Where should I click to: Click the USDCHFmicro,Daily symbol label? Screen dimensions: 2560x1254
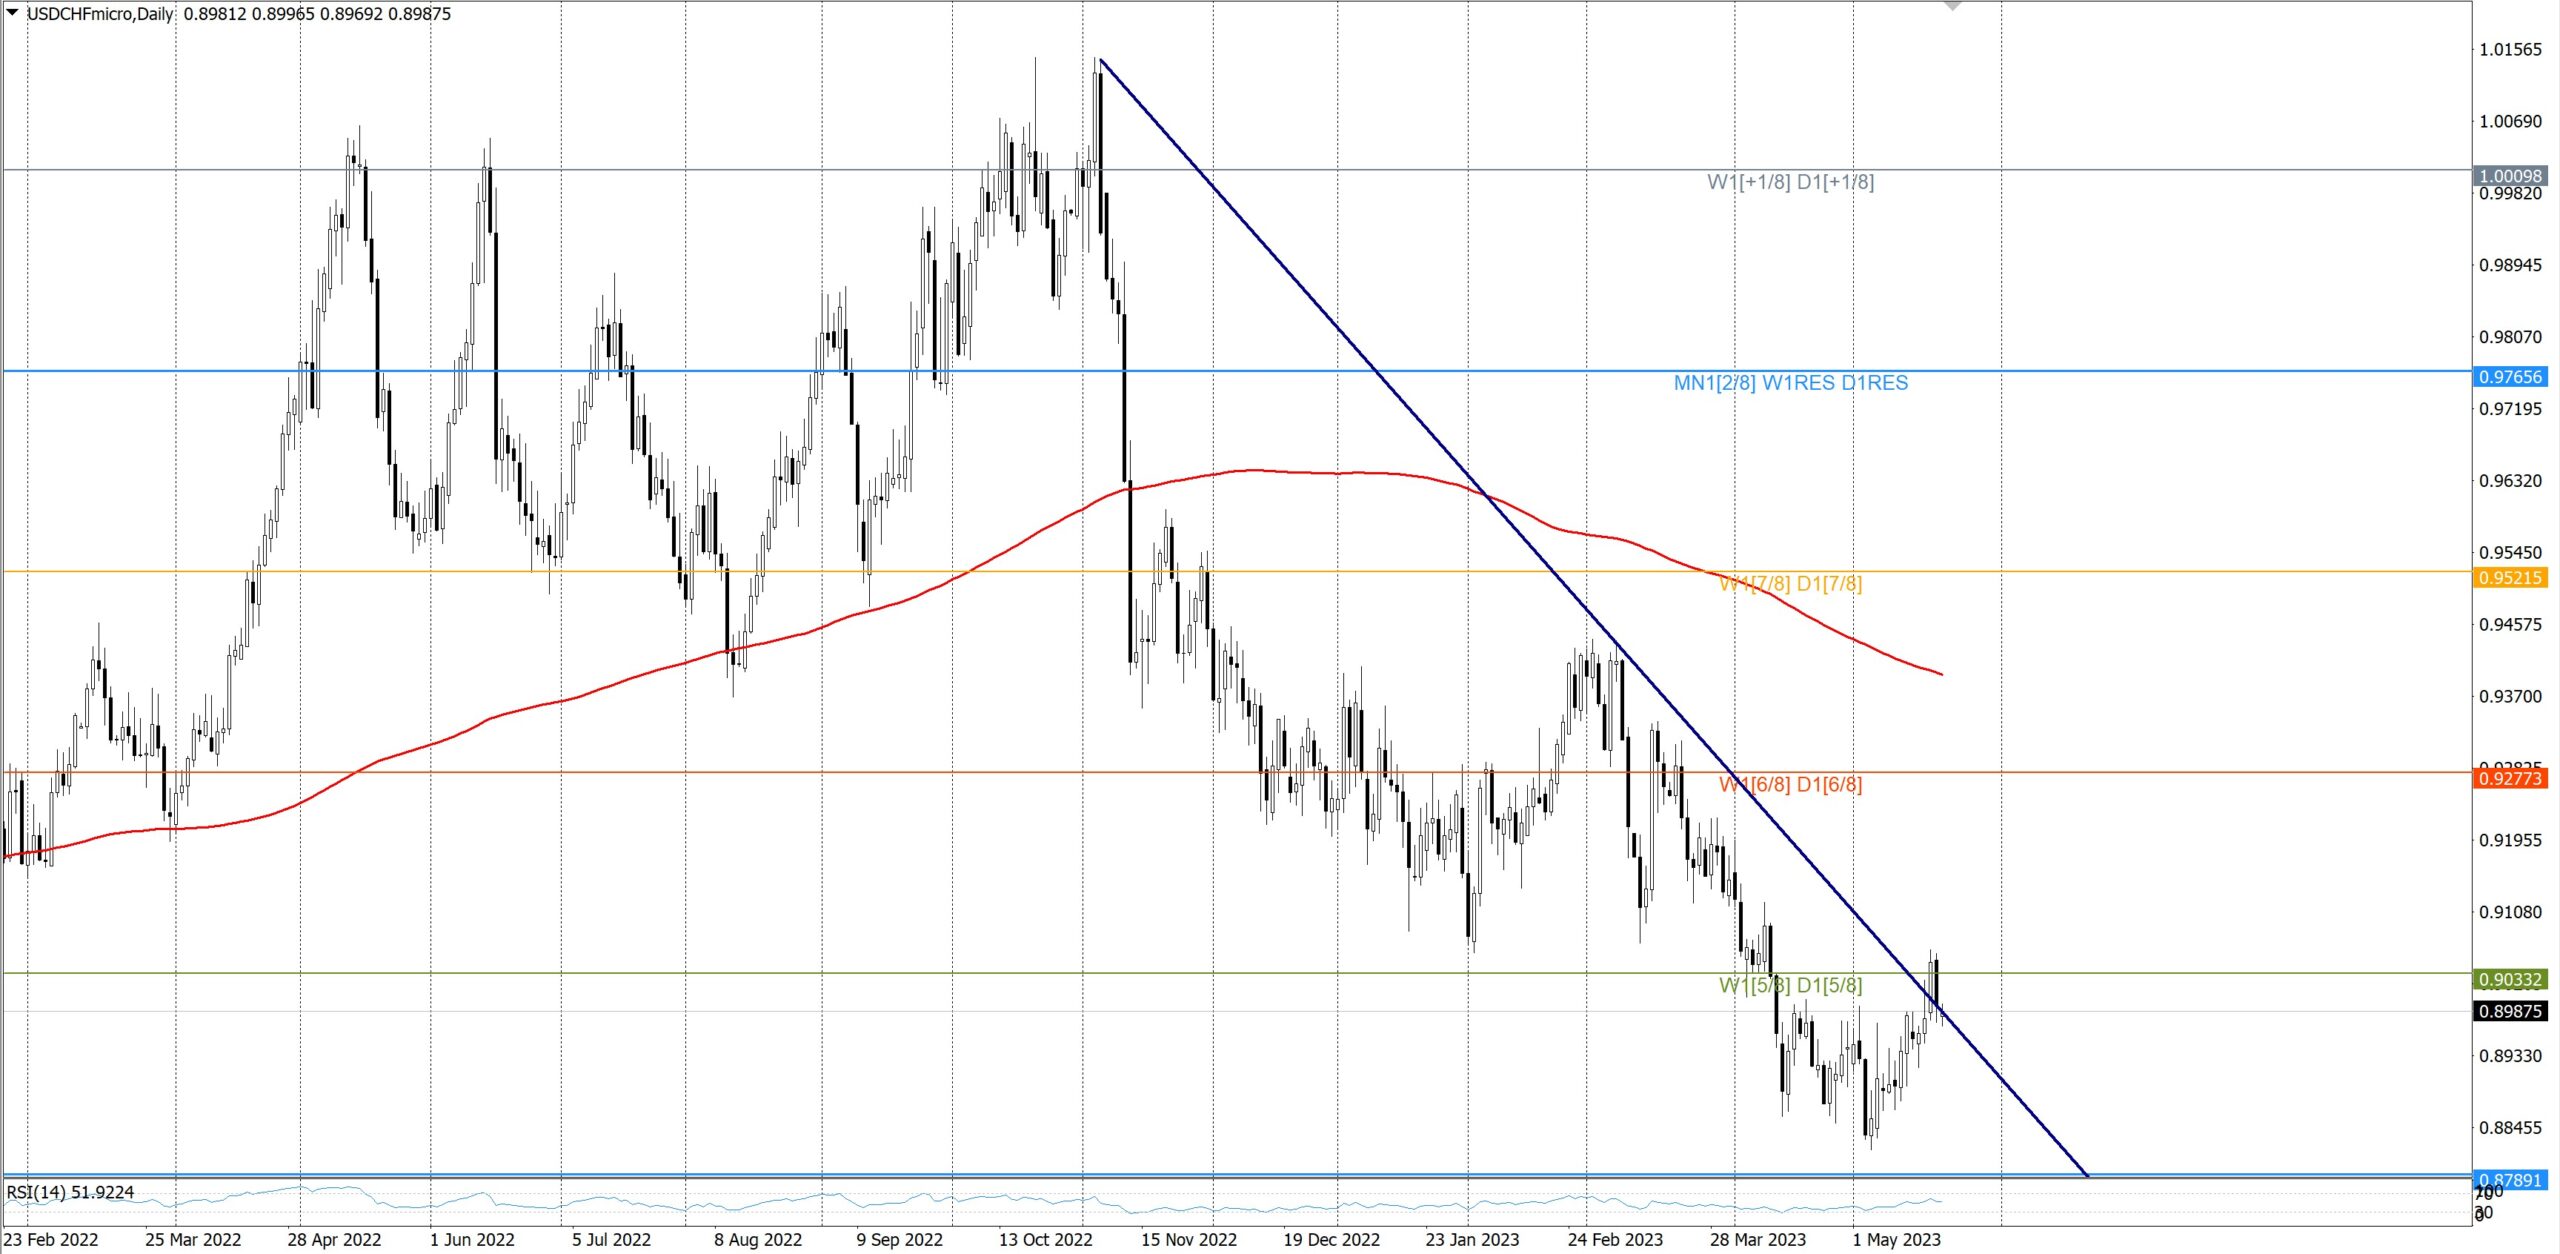point(100,14)
